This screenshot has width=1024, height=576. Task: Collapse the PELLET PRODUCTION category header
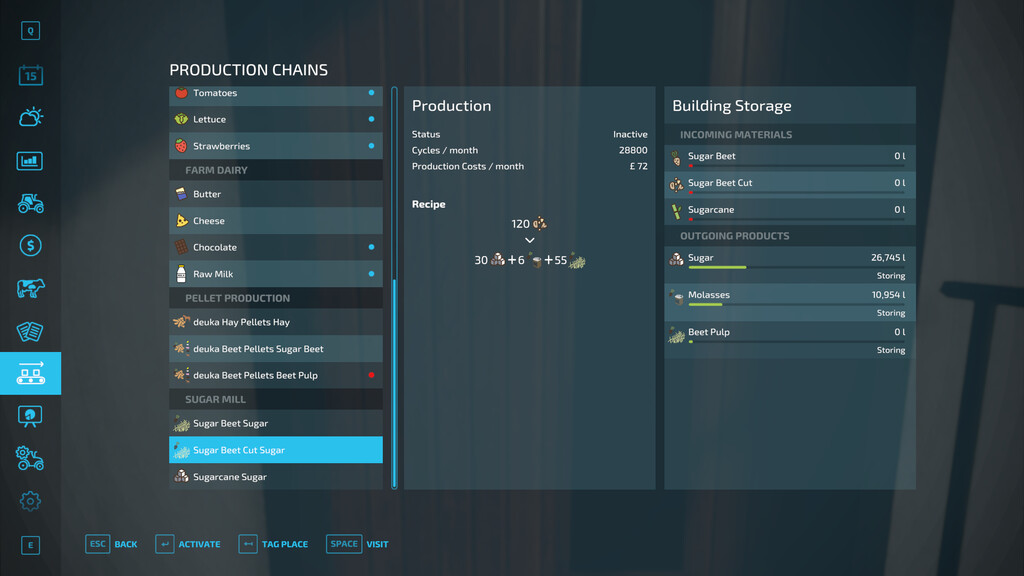pyautogui.click(x=275, y=297)
